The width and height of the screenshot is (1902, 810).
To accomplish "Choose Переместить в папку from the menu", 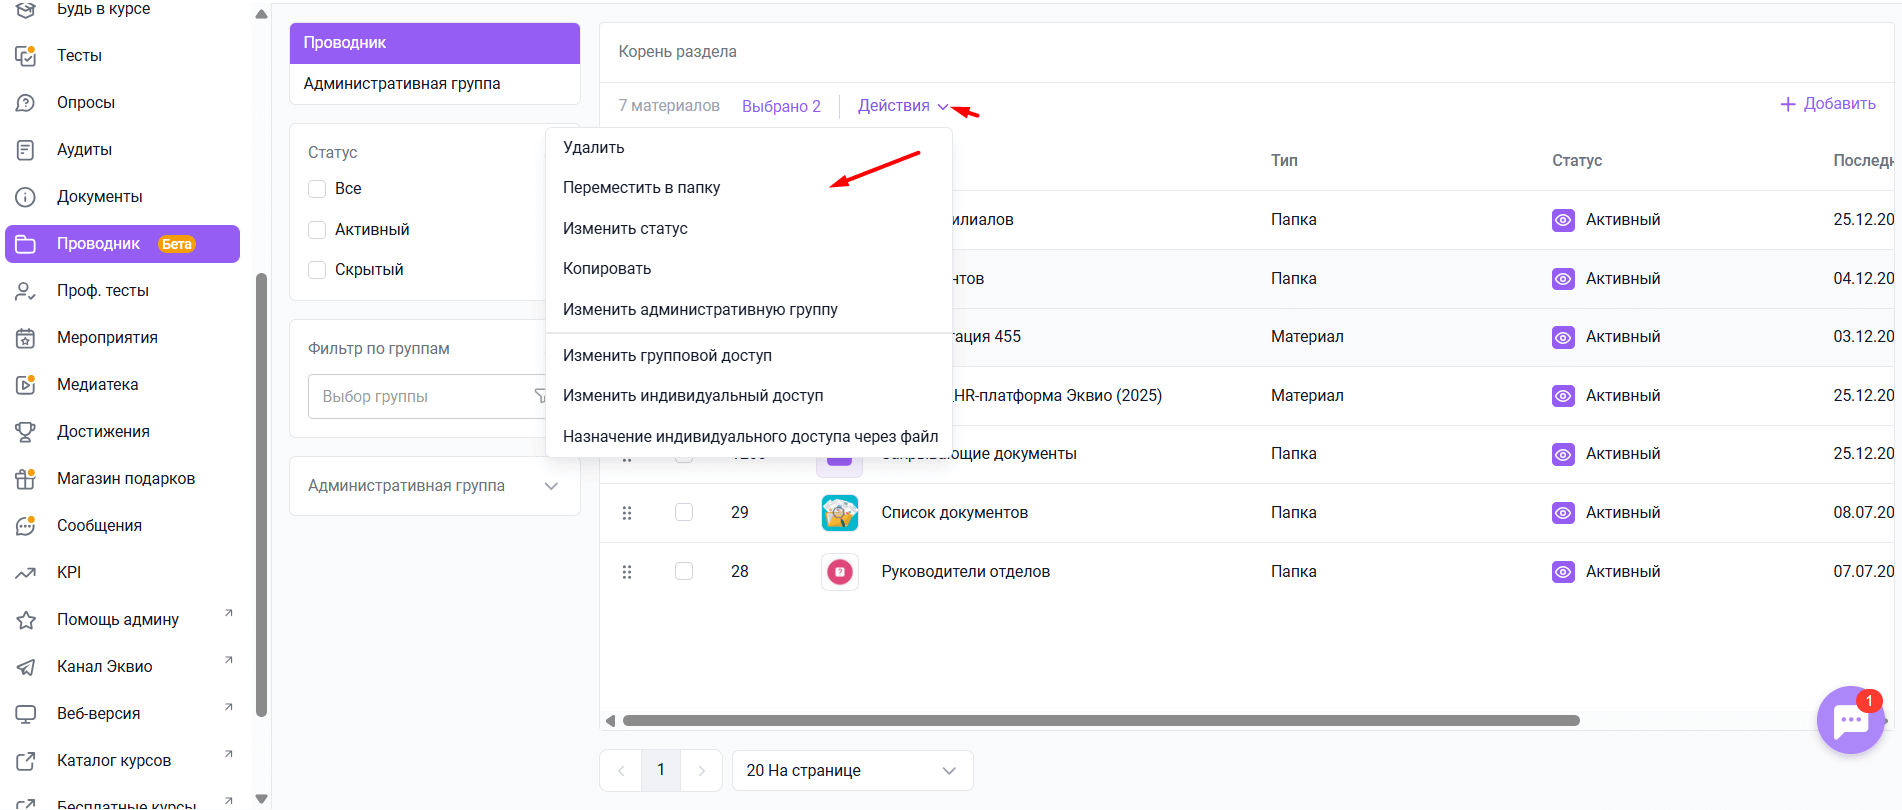I will click(x=641, y=188).
